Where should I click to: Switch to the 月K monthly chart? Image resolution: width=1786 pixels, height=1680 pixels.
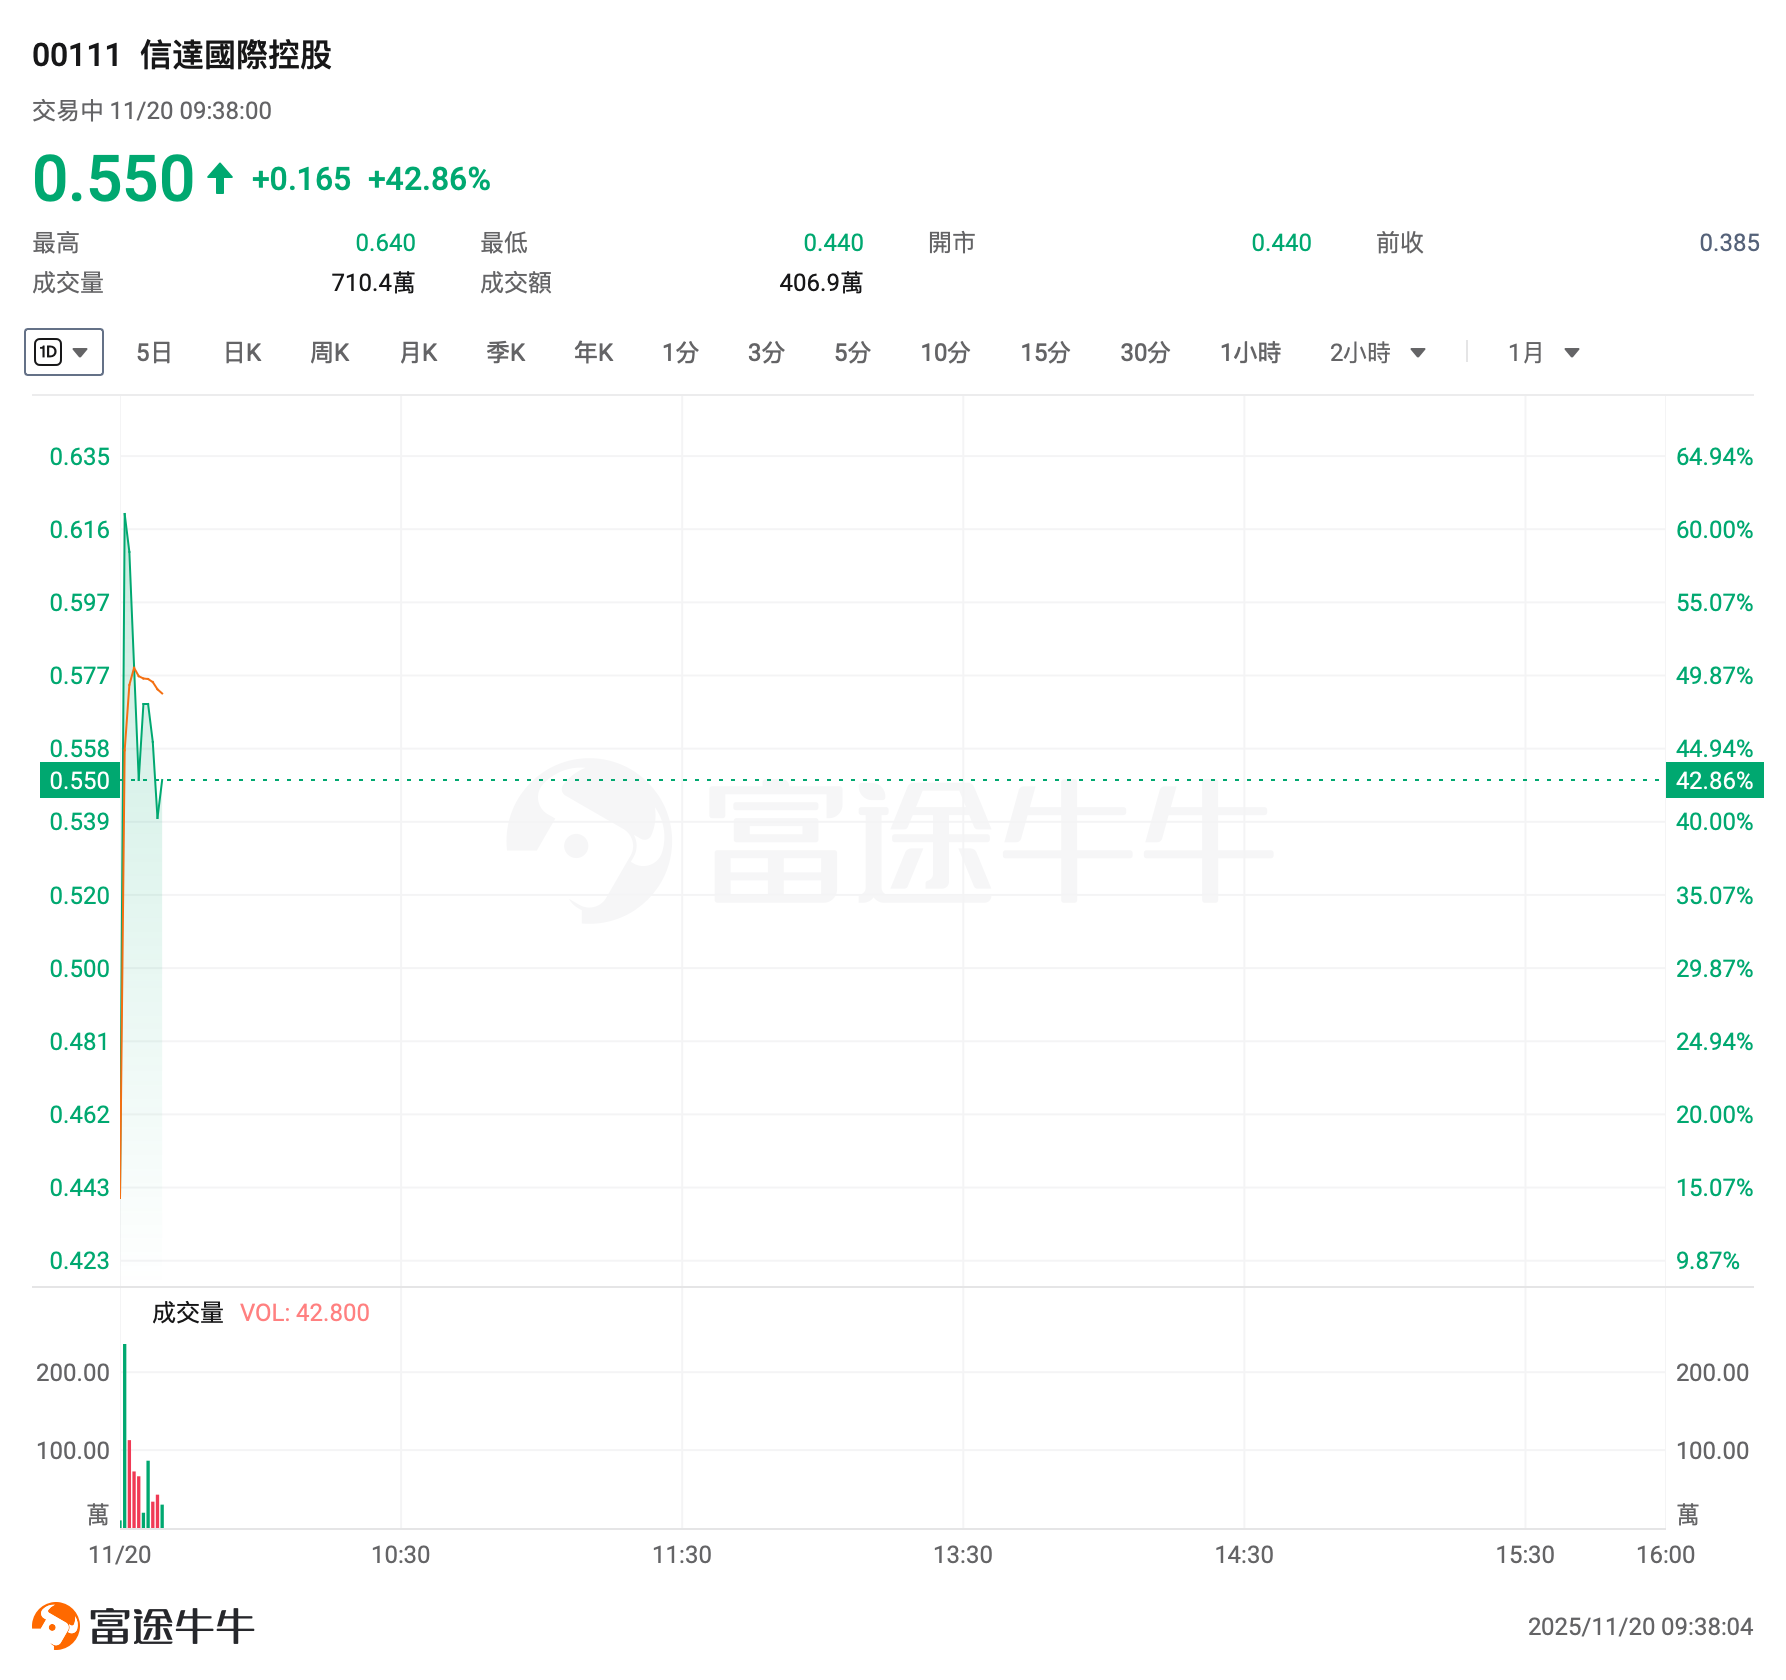(x=418, y=352)
